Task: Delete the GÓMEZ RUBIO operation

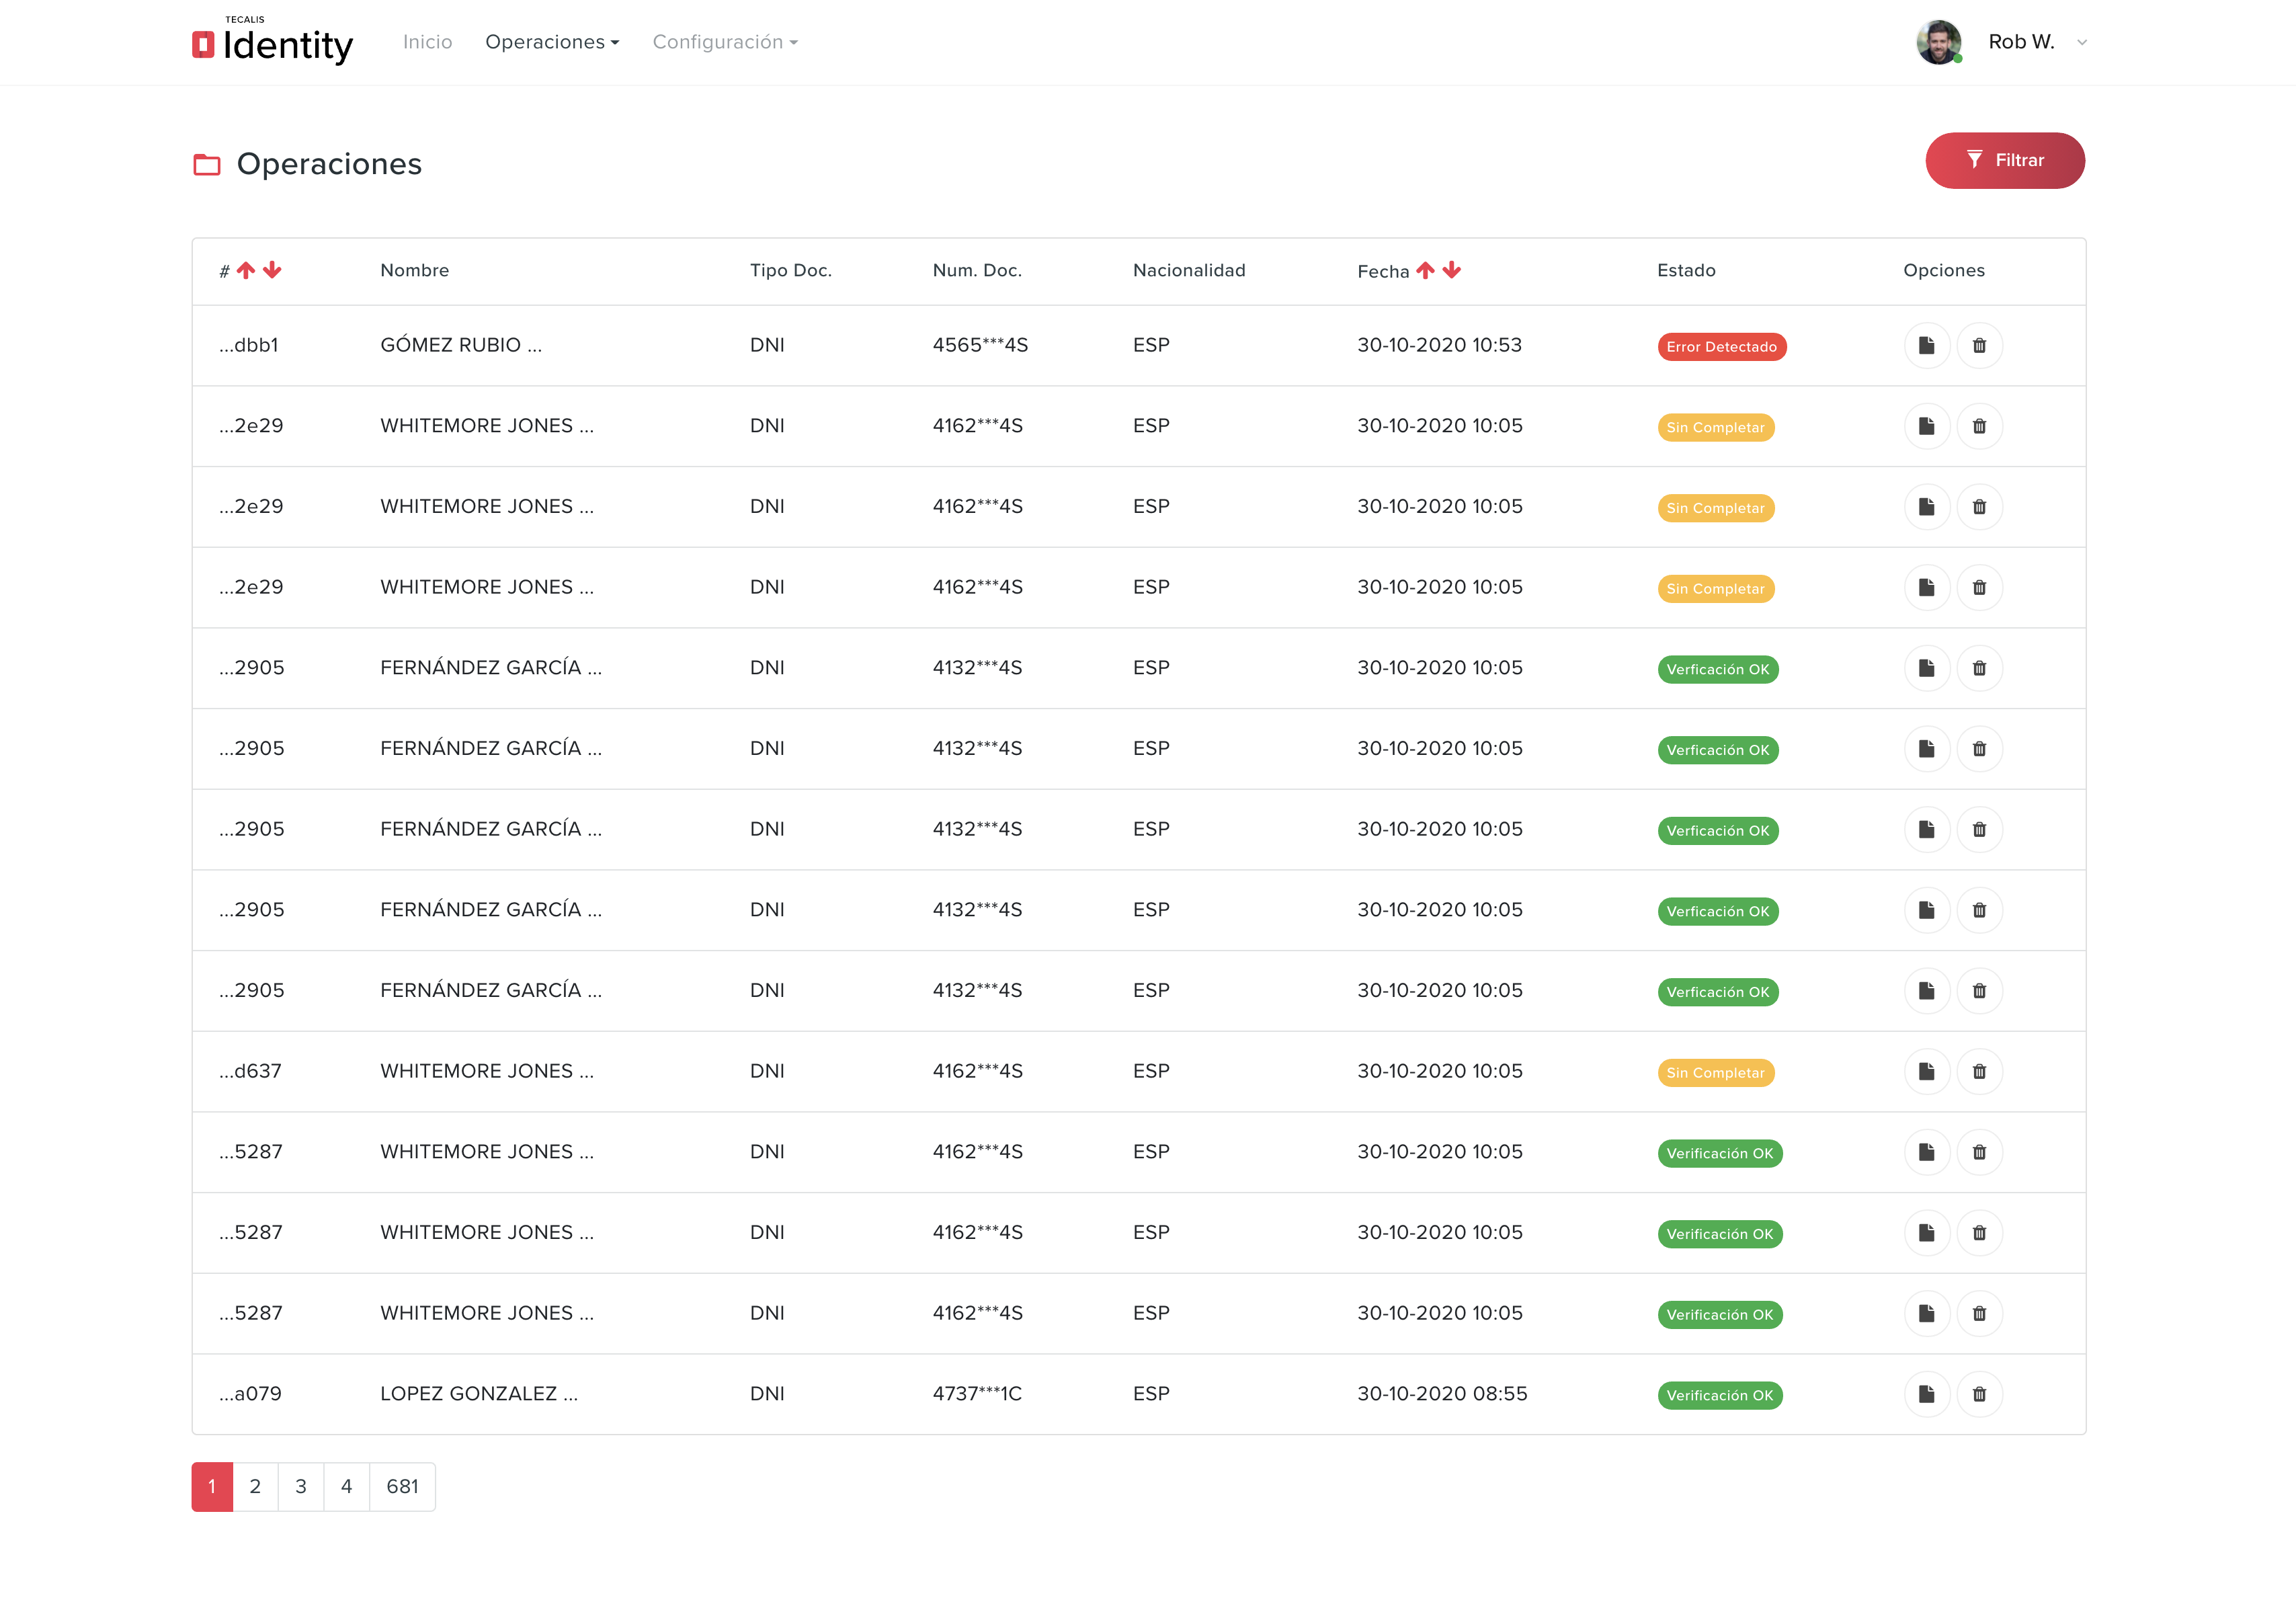Action: [x=1979, y=346]
